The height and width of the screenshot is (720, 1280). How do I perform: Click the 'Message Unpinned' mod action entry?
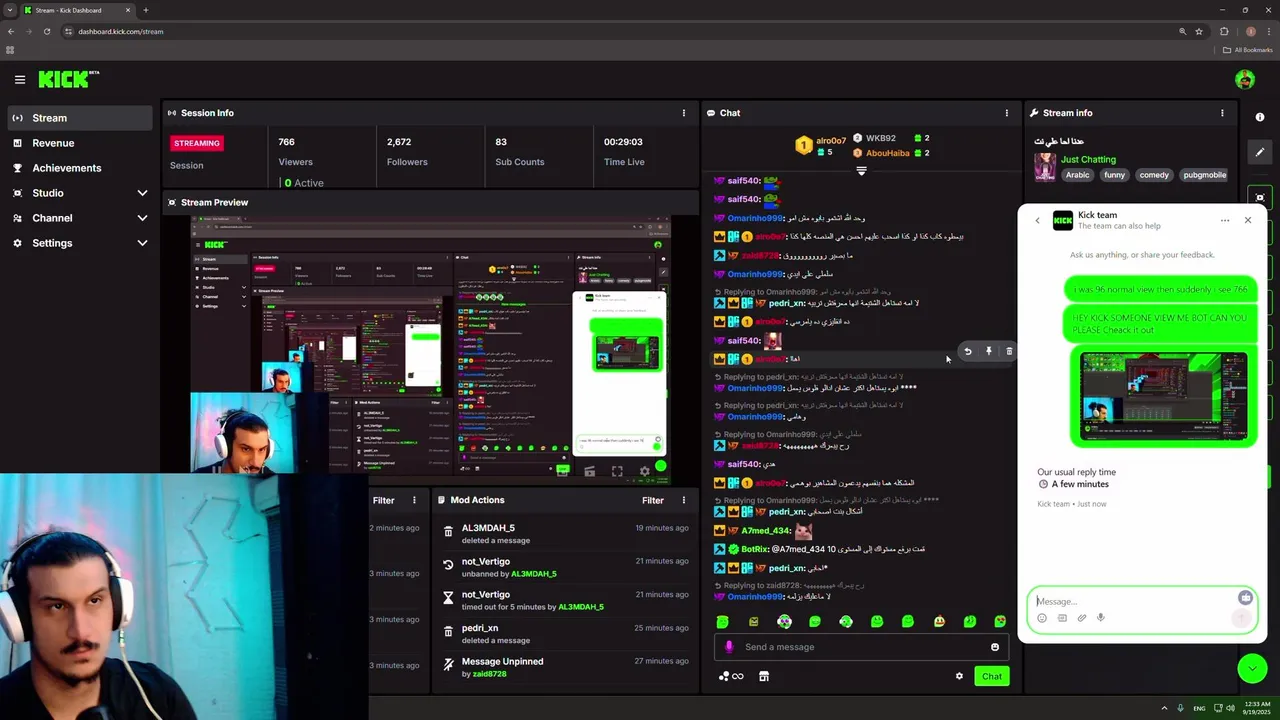click(x=566, y=667)
